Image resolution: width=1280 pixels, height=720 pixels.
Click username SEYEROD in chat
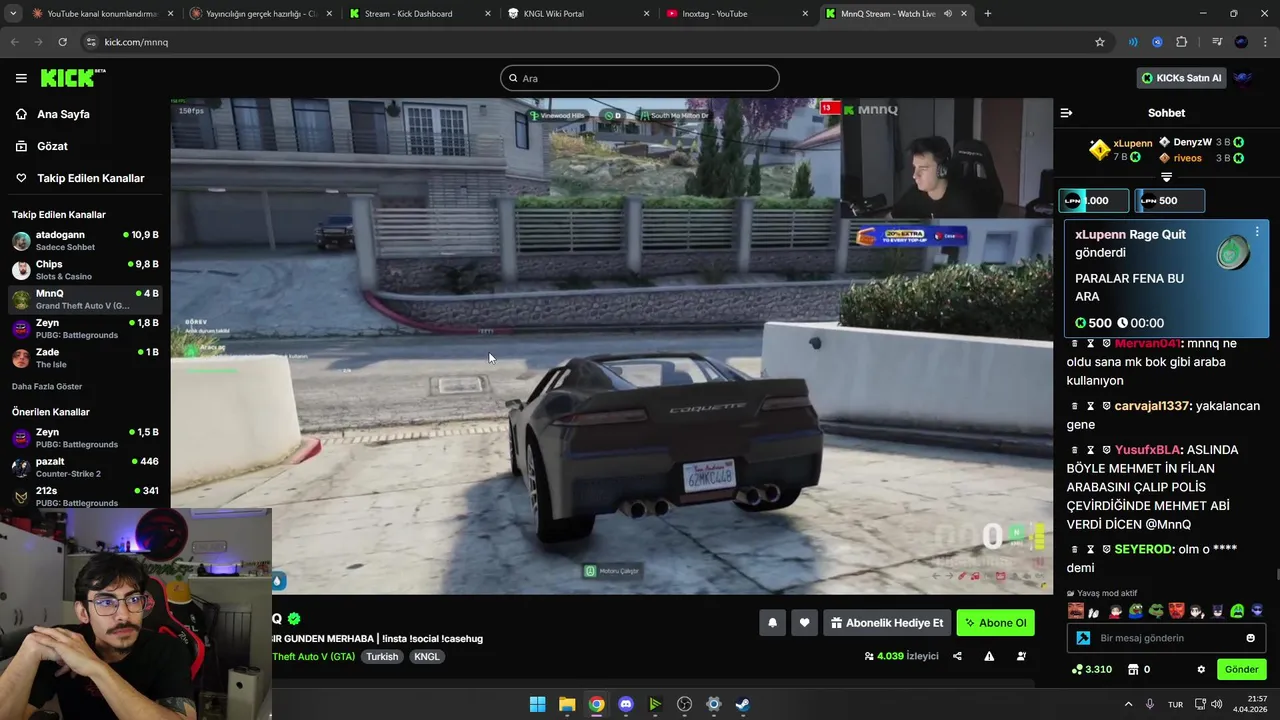(x=1144, y=549)
